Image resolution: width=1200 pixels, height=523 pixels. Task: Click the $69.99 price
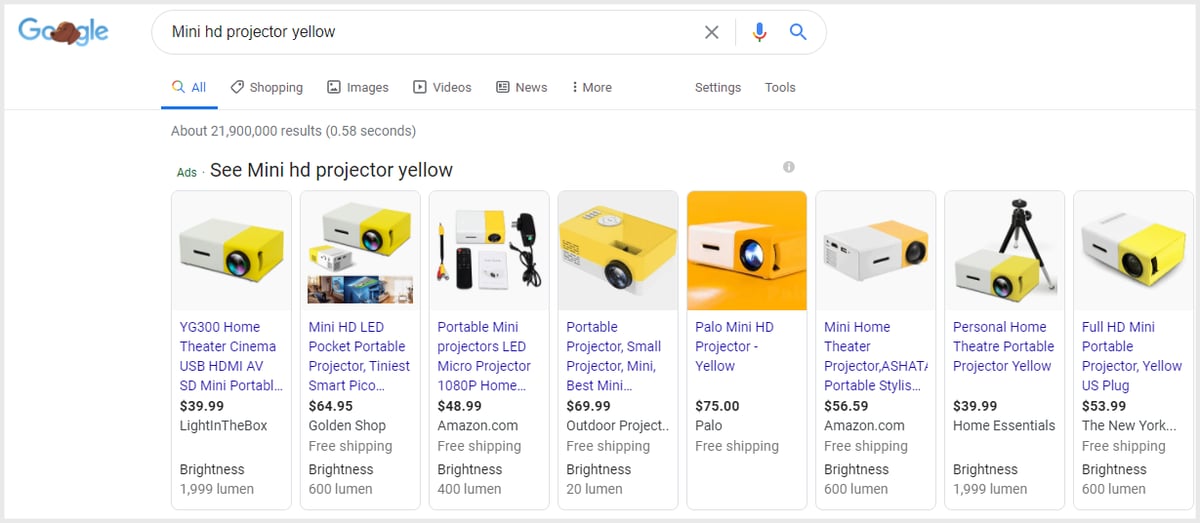tap(589, 406)
